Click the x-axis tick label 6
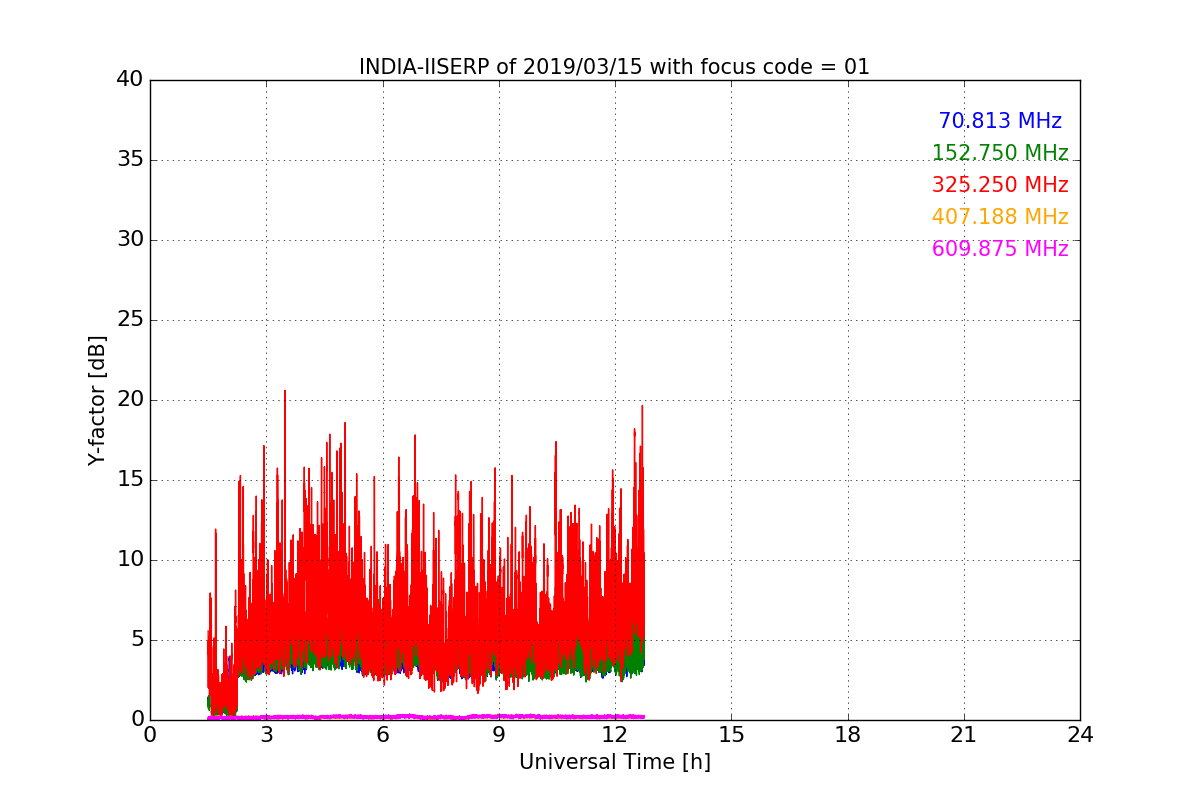 [383, 734]
